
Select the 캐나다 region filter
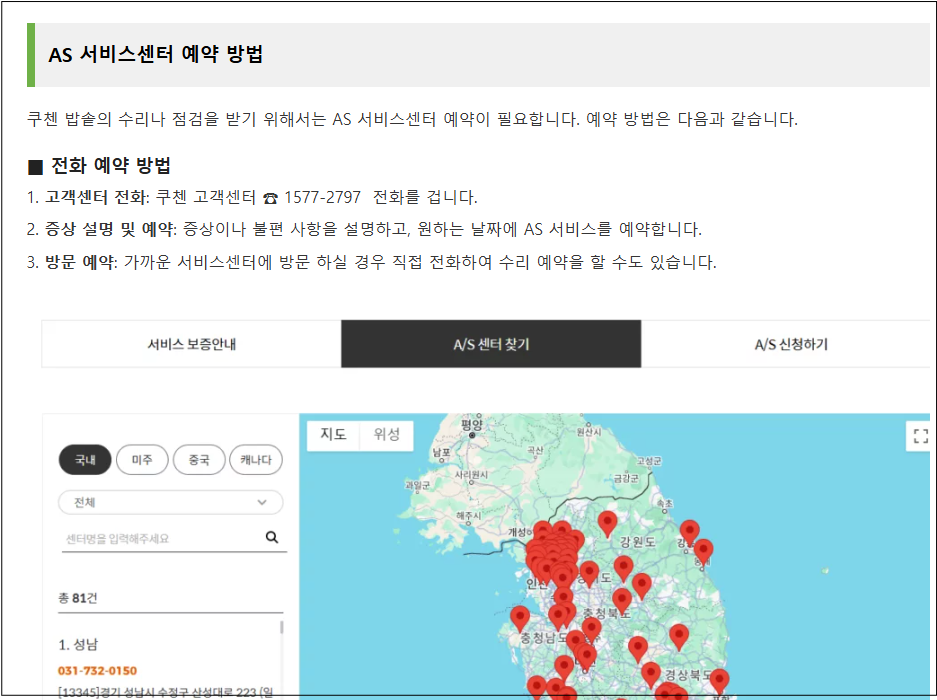256,460
